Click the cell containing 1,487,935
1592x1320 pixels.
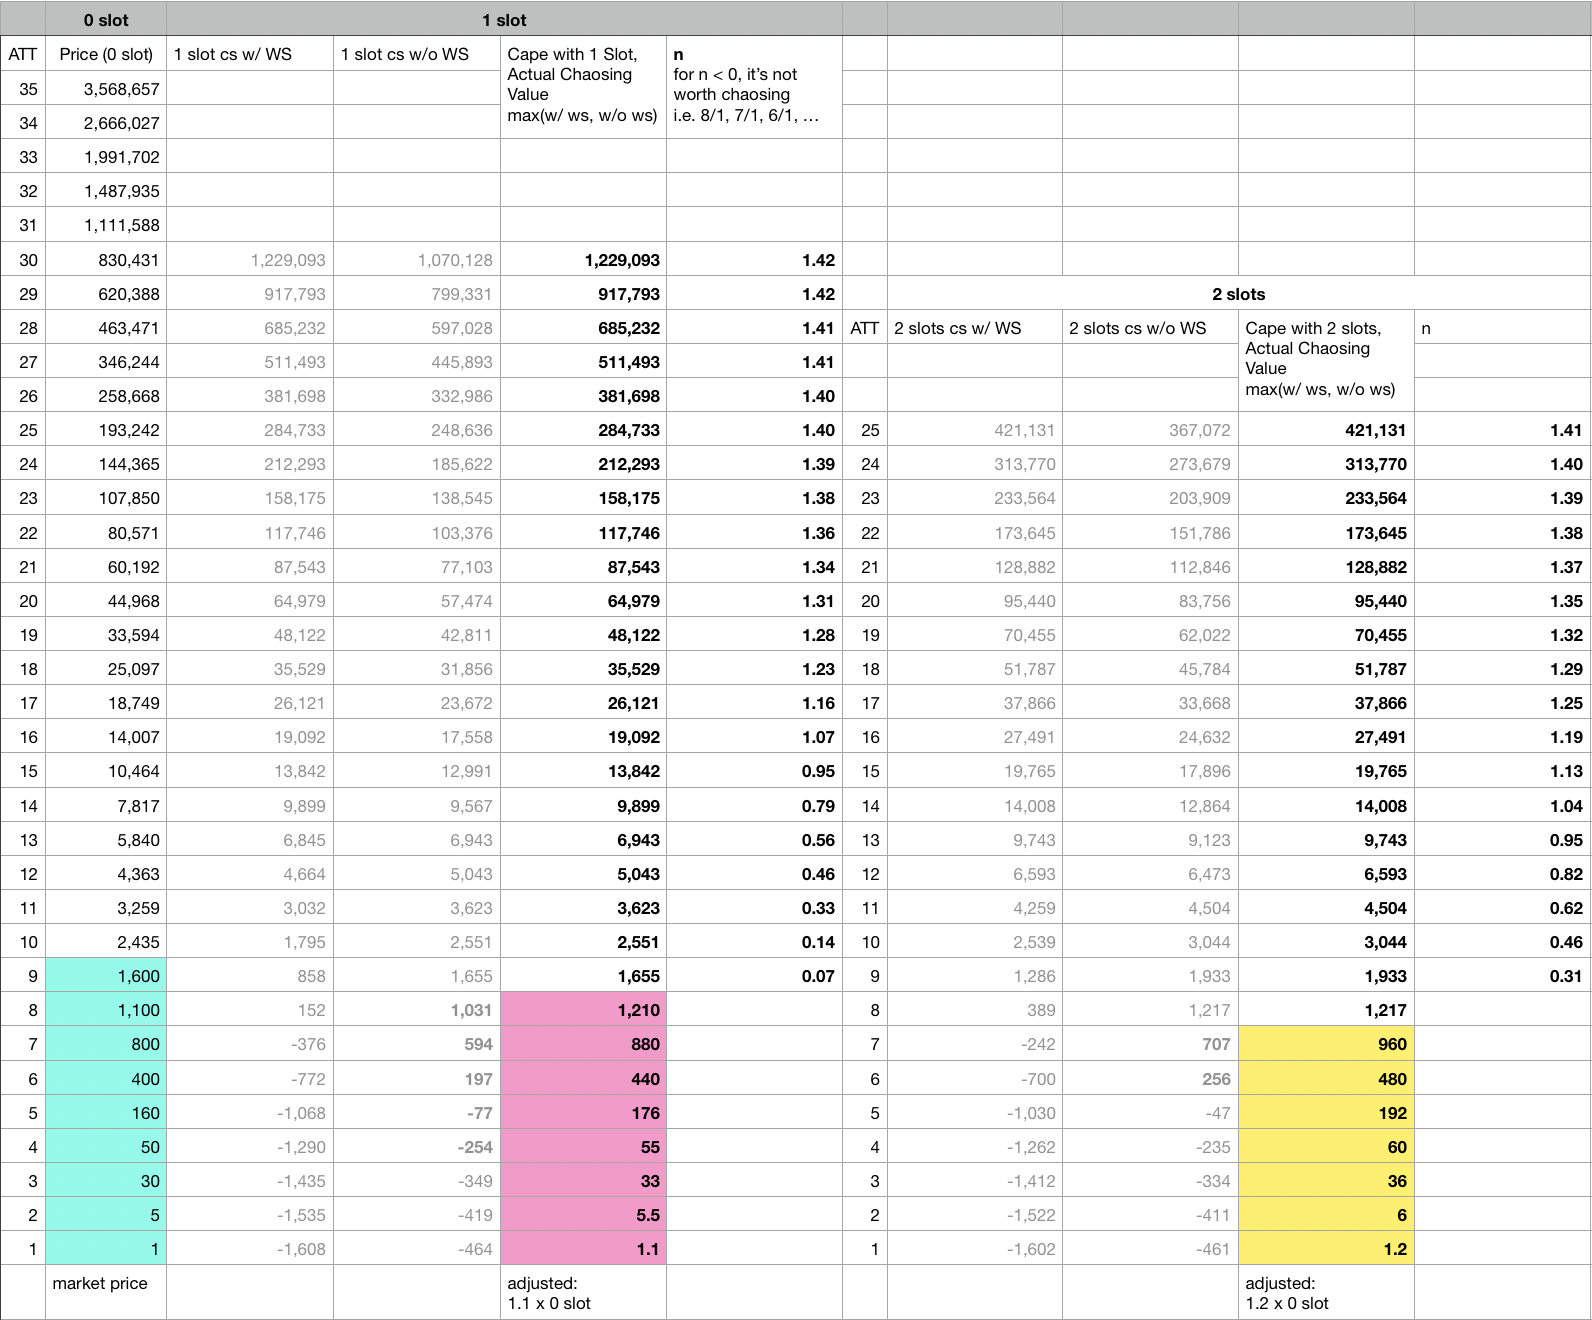coord(106,191)
